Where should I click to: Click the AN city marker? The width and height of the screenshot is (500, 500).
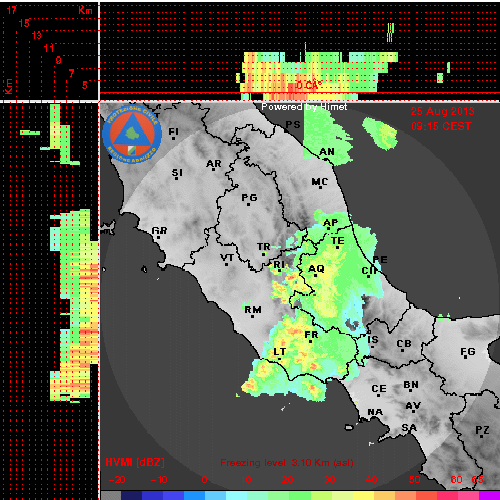point(326,159)
